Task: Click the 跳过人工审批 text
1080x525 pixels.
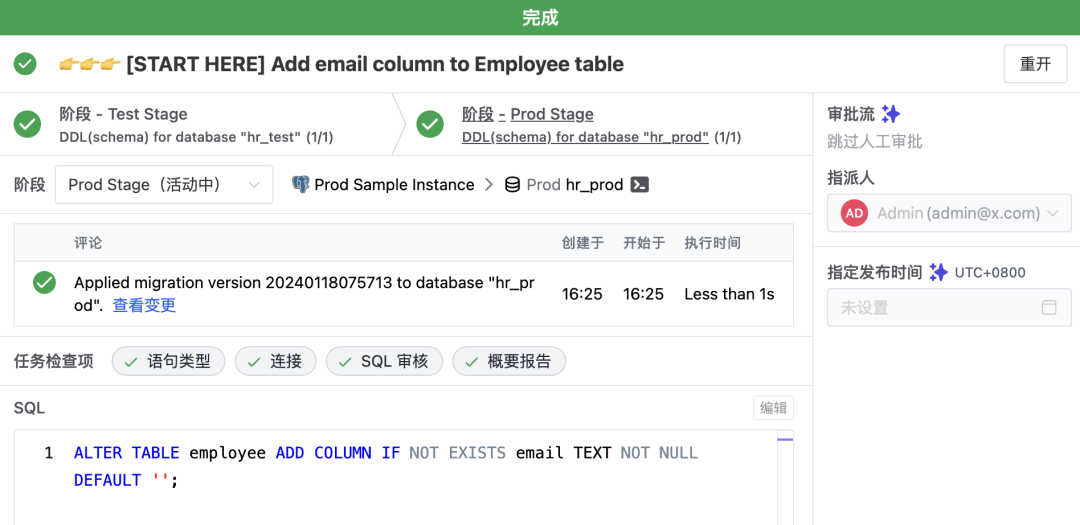Action: [x=875, y=142]
